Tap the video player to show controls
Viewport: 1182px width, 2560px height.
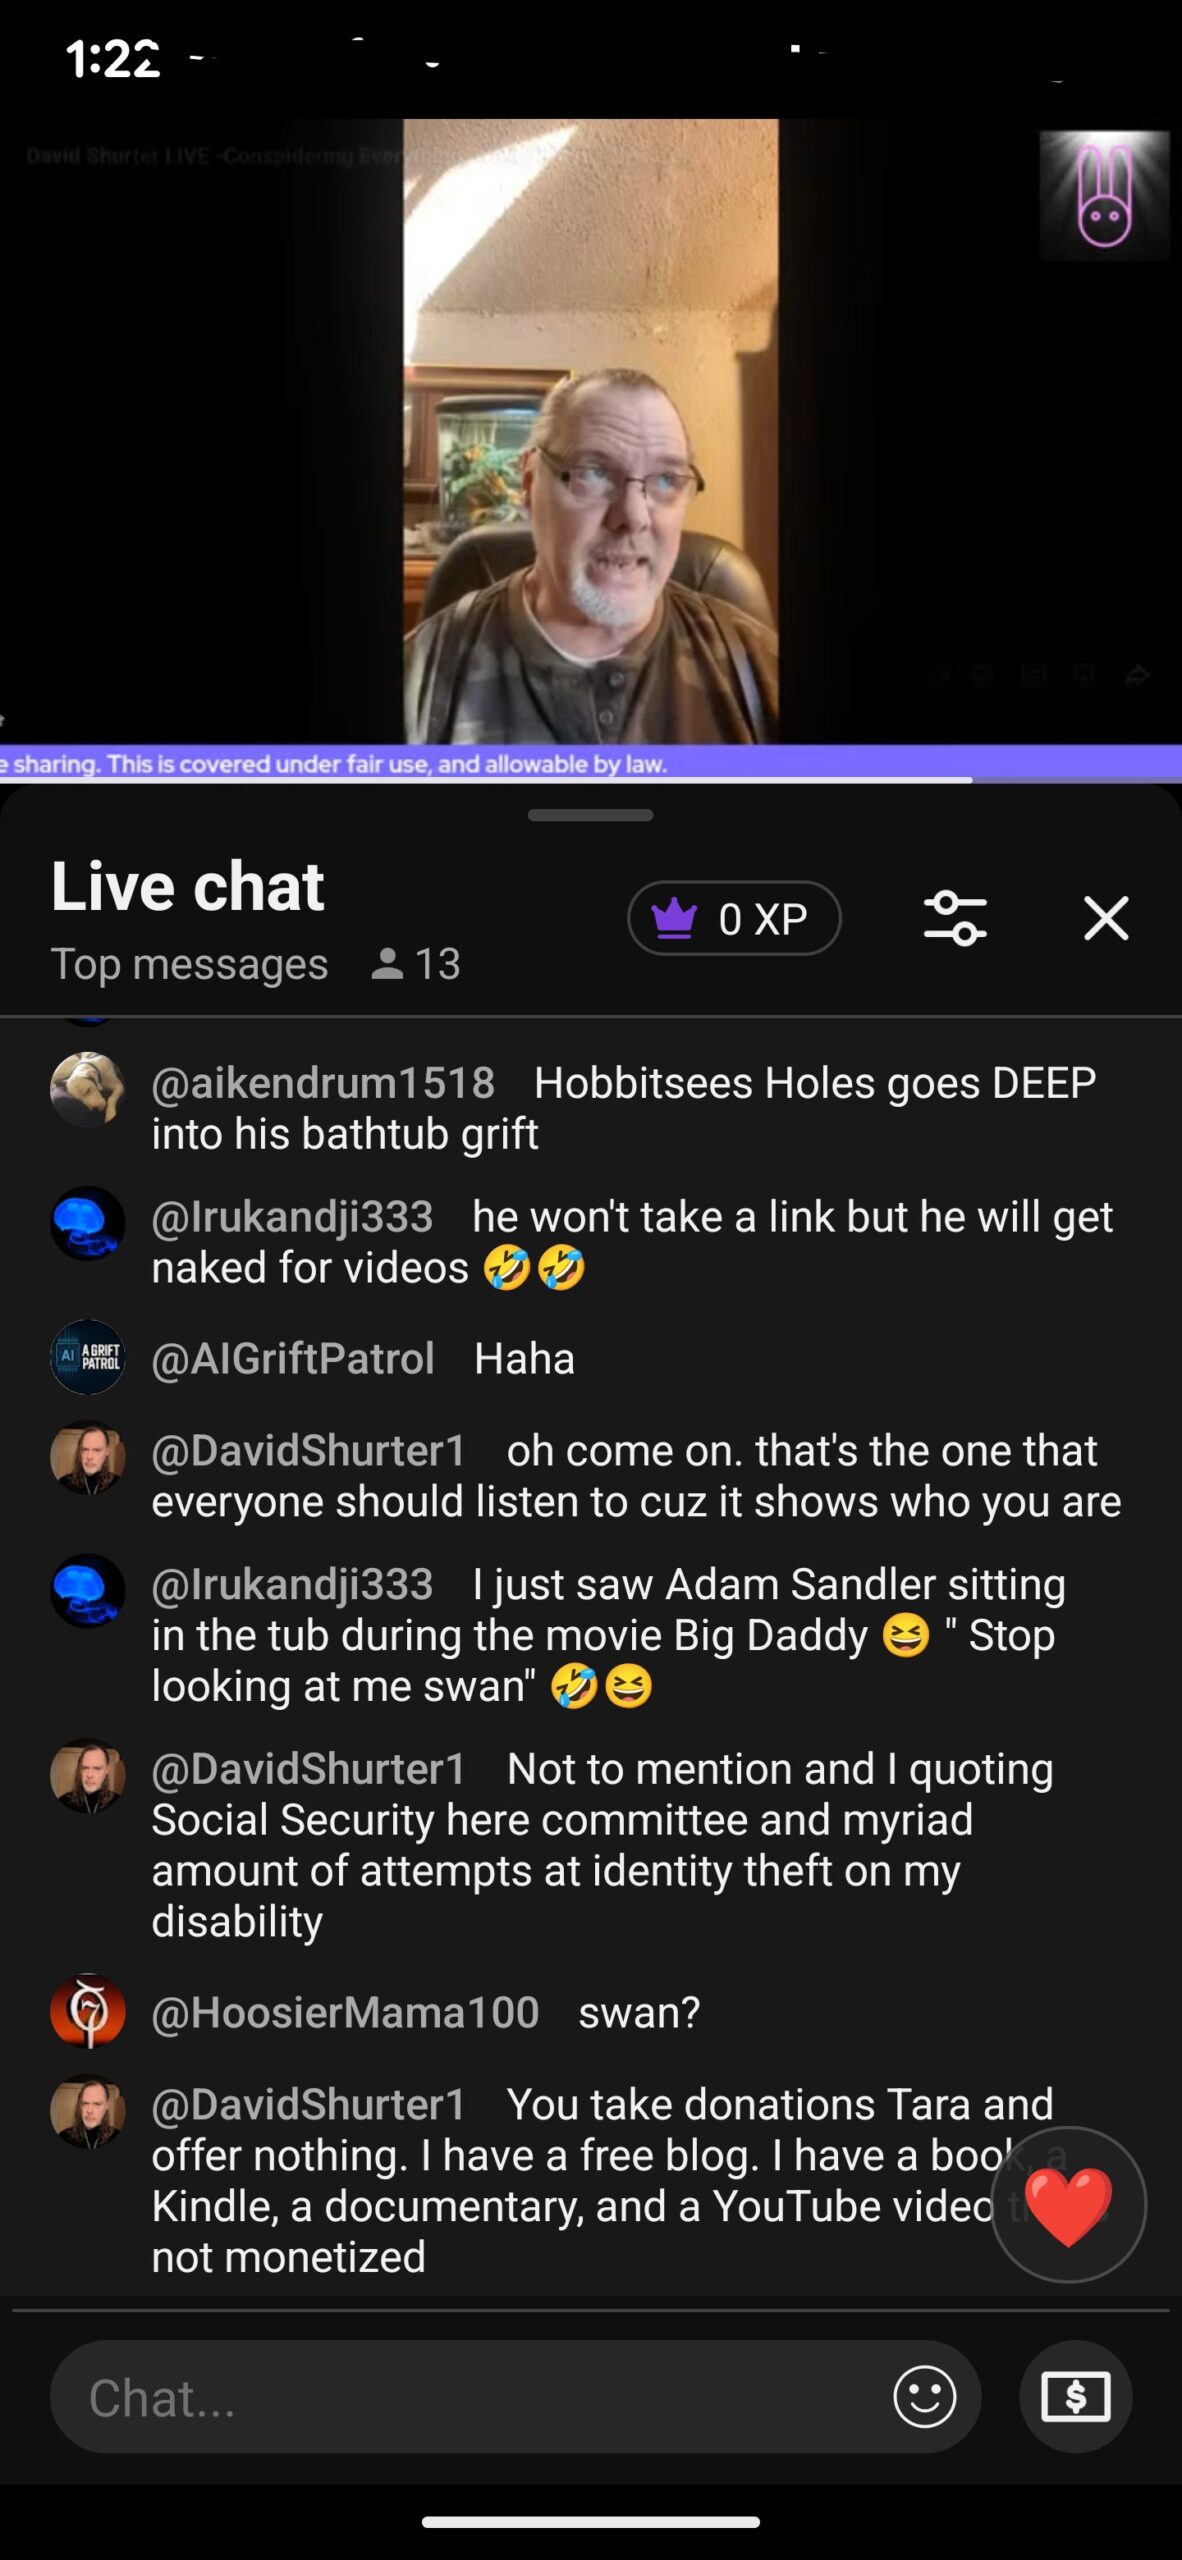pyautogui.click(x=590, y=430)
